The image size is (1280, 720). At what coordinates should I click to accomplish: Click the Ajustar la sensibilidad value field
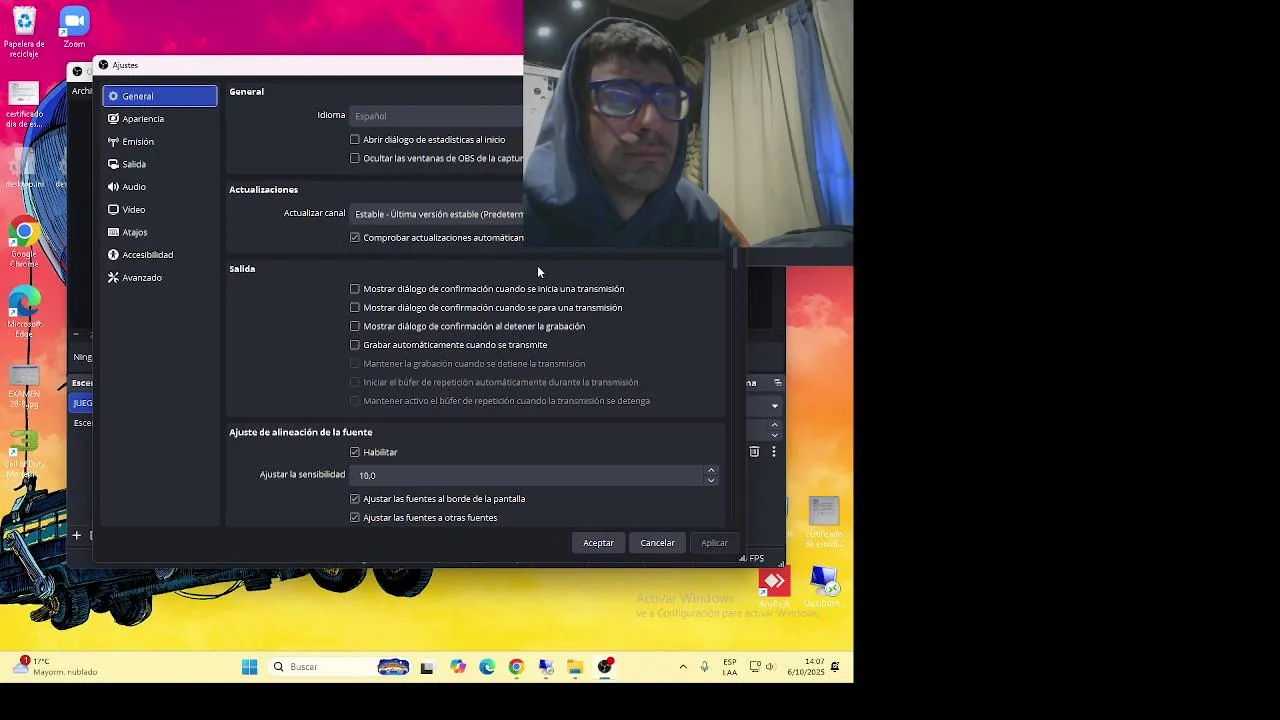(x=527, y=476)
